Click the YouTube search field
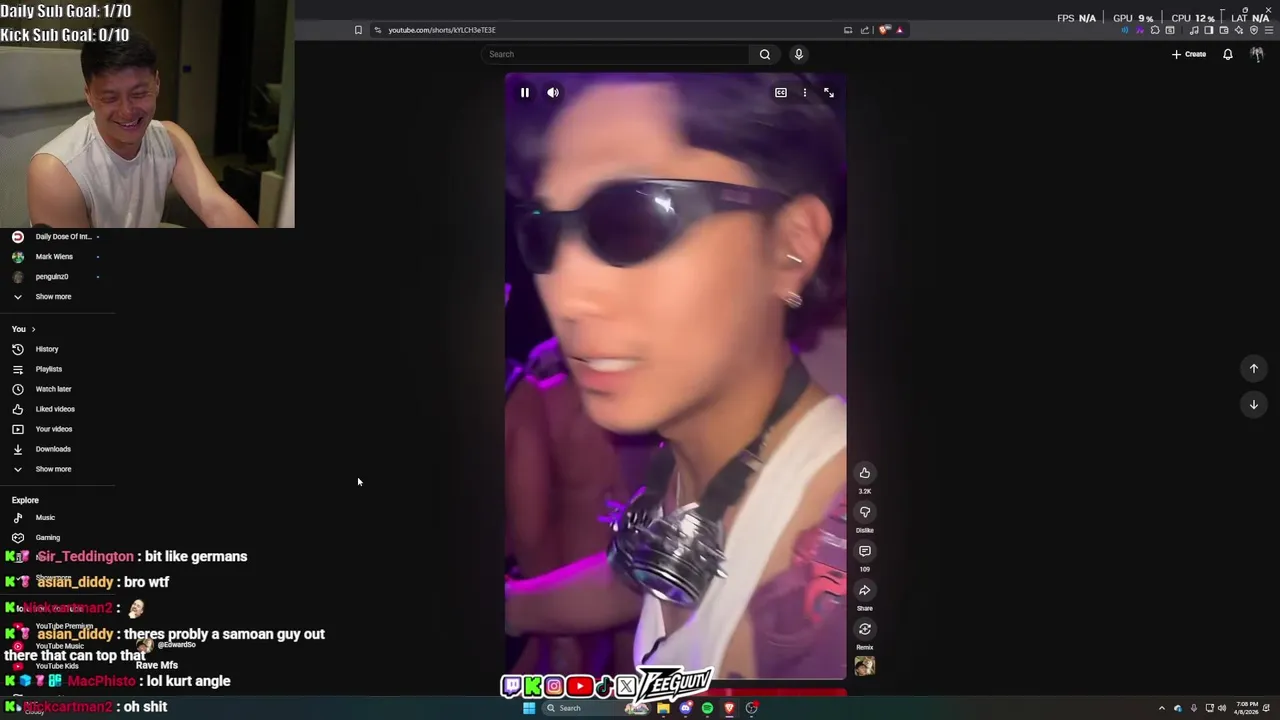The height and width of the screenshot is (720, 1280). pyautogui.click(x=615, y=54)
